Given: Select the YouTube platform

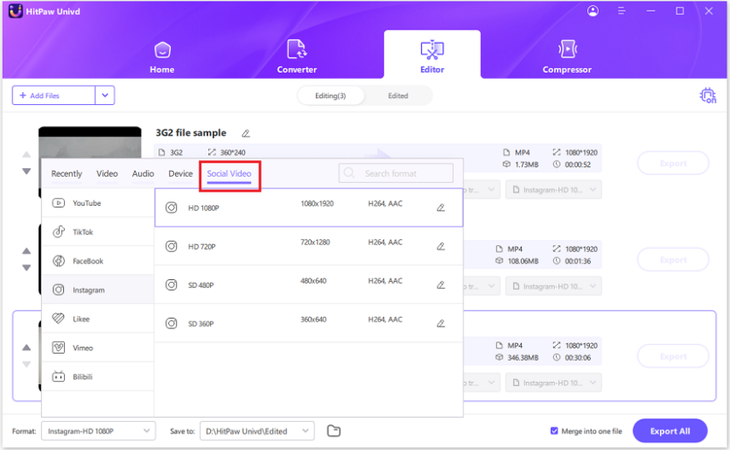Looking at the screenshot, I should click(x=86, y=203).
